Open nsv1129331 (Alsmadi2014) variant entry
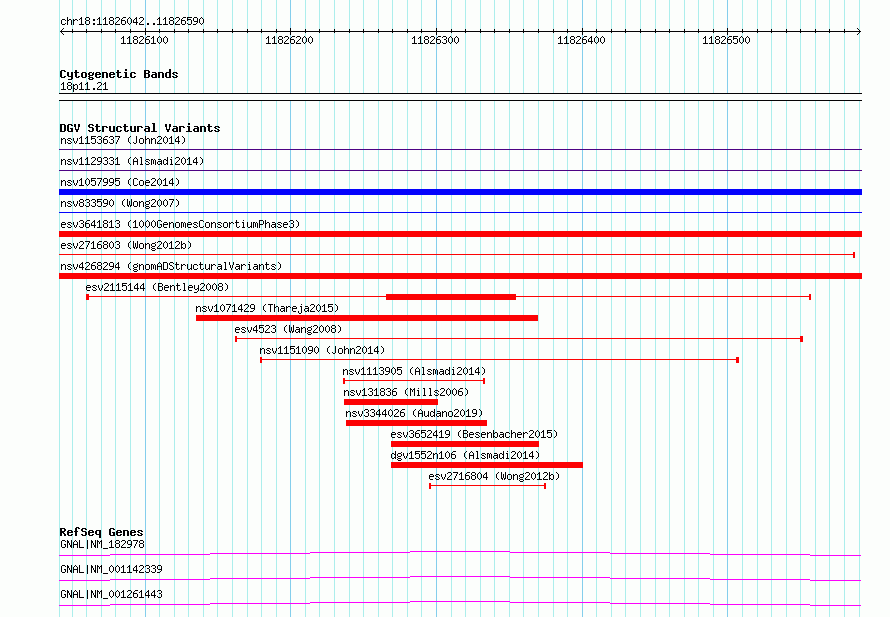 132,161
